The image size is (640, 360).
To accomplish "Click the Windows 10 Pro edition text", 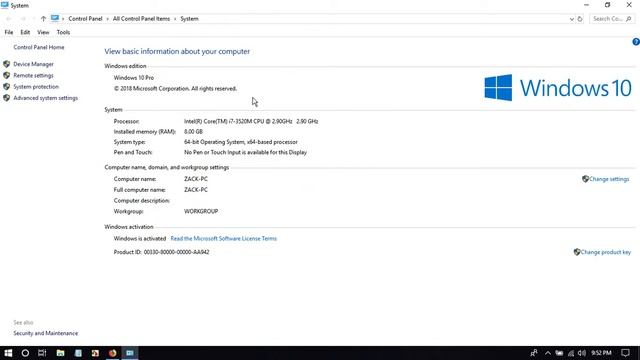I will coord(134,78).
